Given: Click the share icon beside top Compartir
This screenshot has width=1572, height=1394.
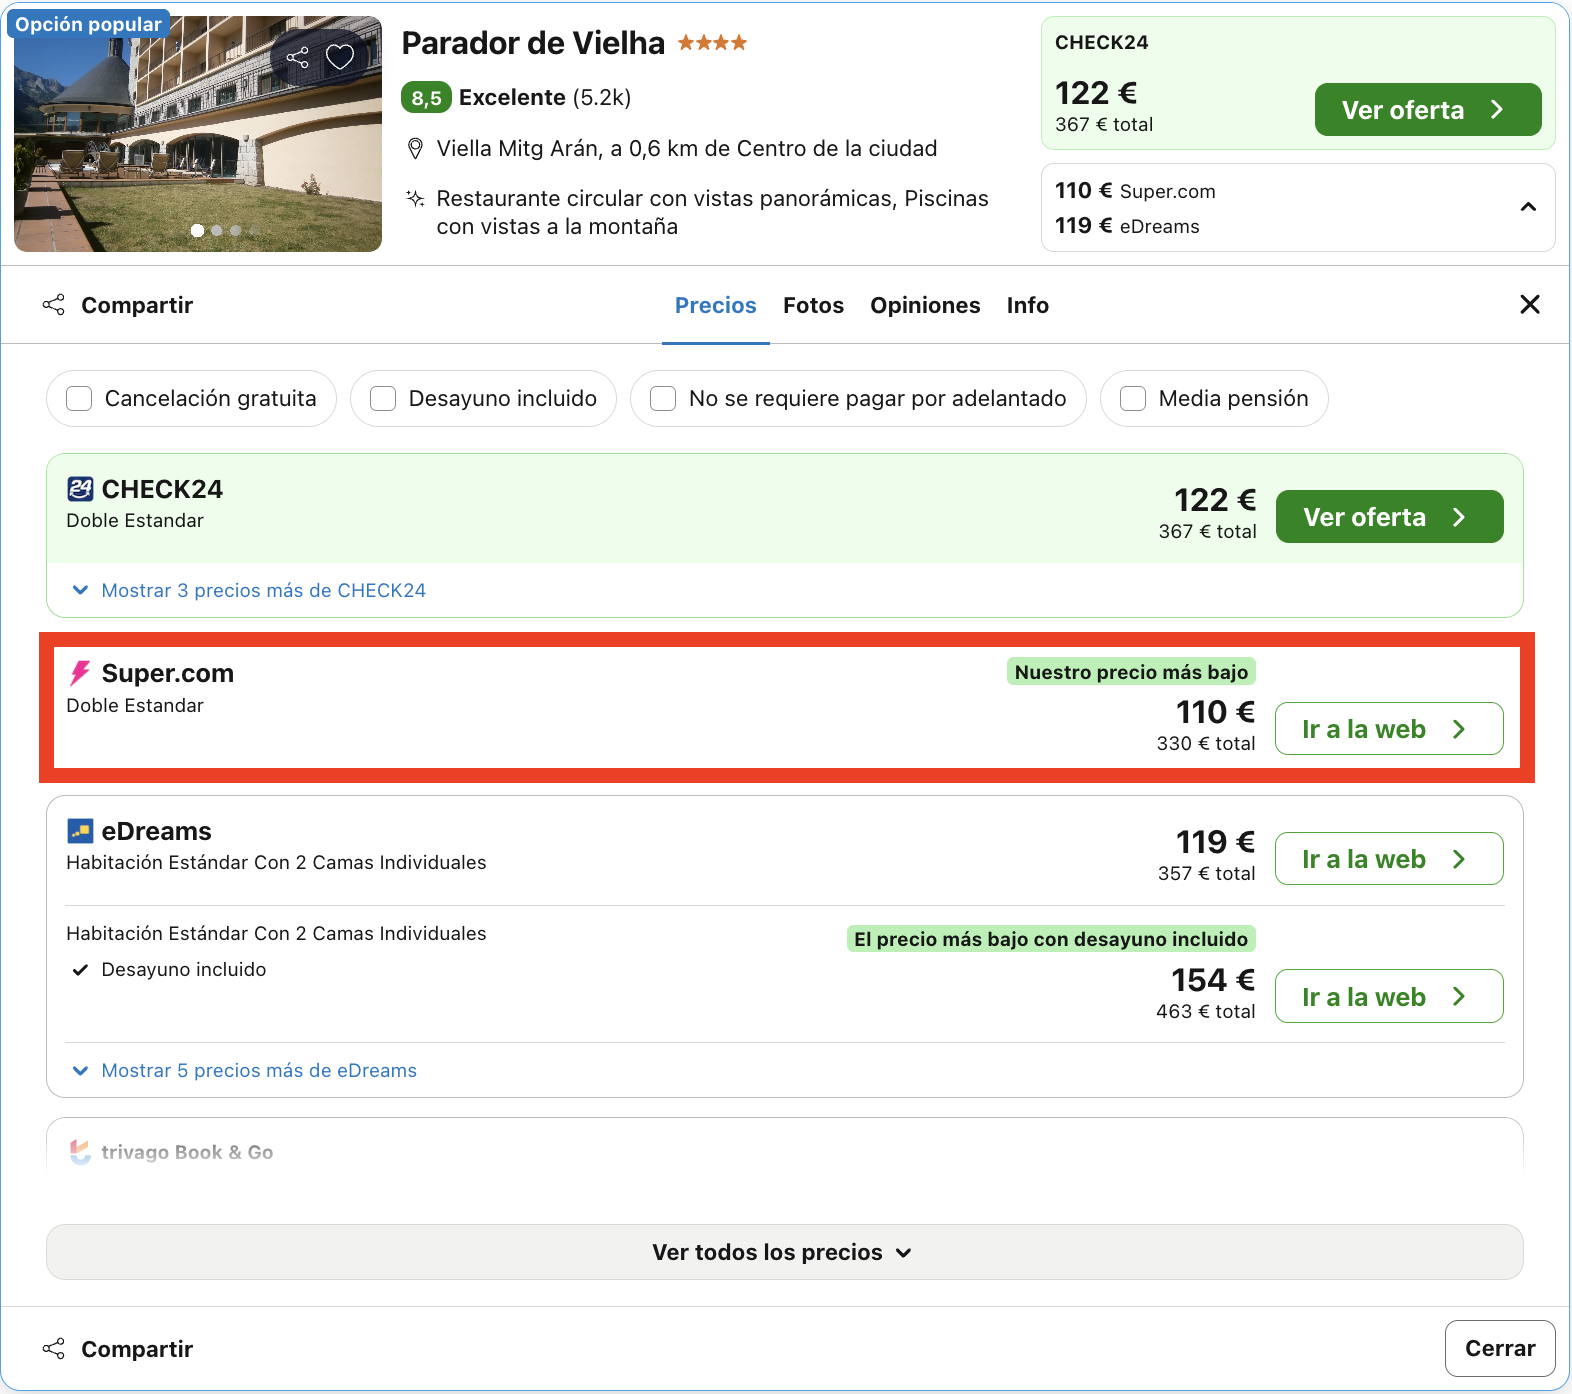Looking at the screenshot, I should tap(54, 305).
